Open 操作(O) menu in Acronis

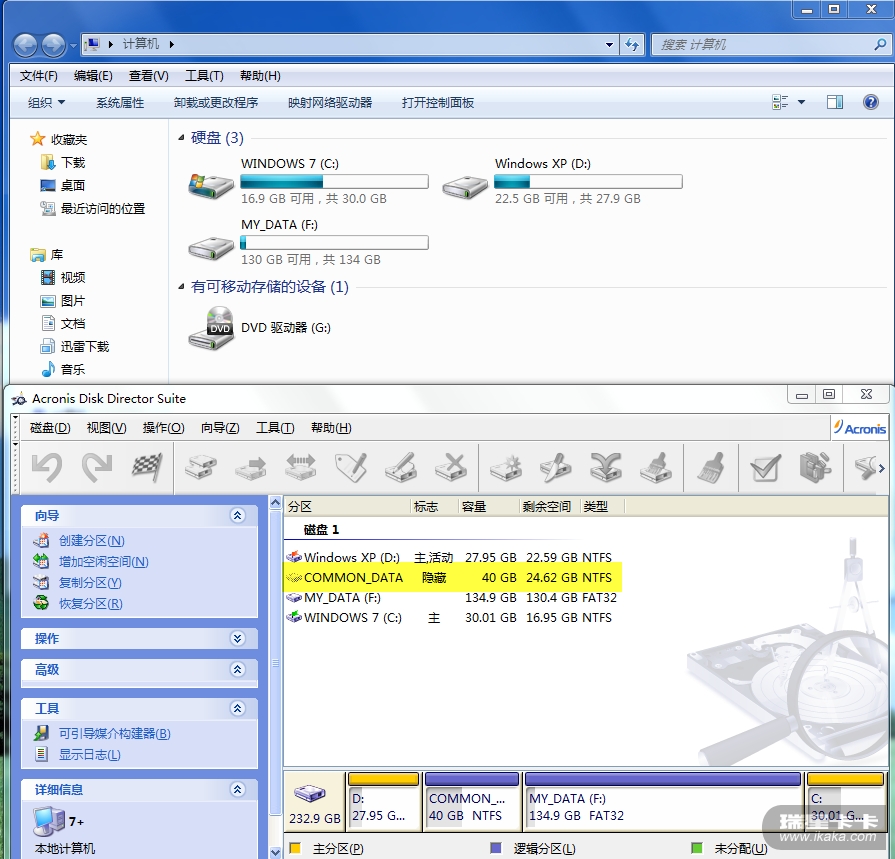pos(163,428)
